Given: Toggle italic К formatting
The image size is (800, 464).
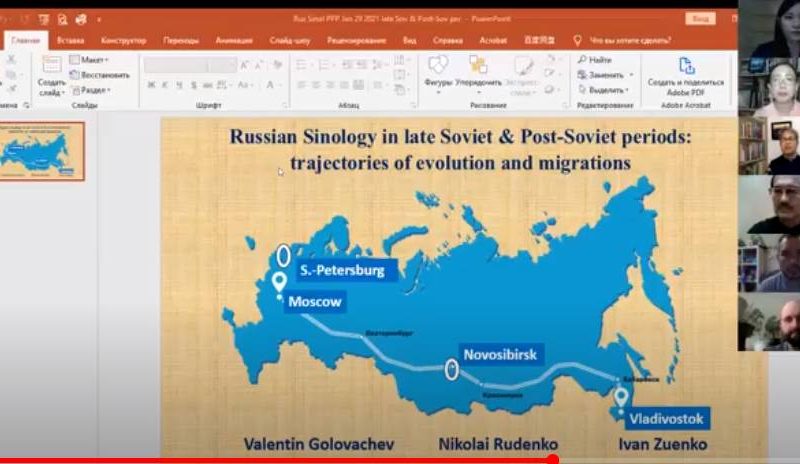Looking at the screenshot, I should point(165,85).
